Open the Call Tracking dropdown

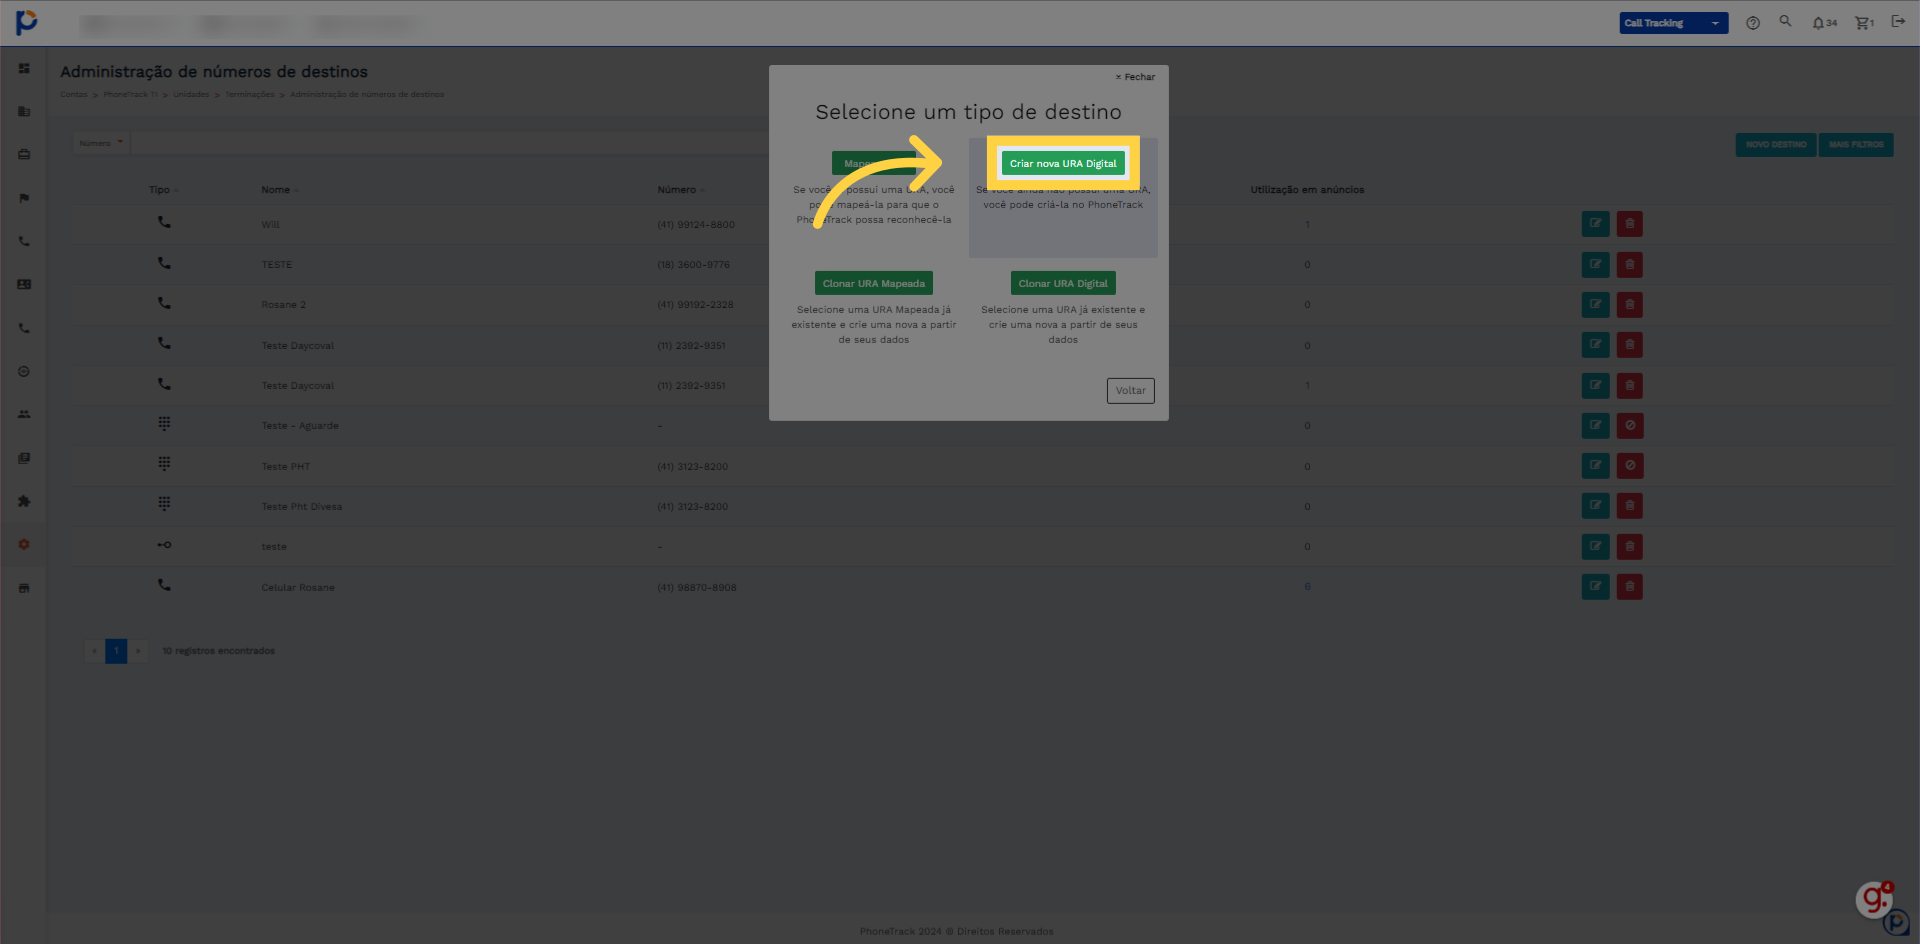(x=1673, y=23)
